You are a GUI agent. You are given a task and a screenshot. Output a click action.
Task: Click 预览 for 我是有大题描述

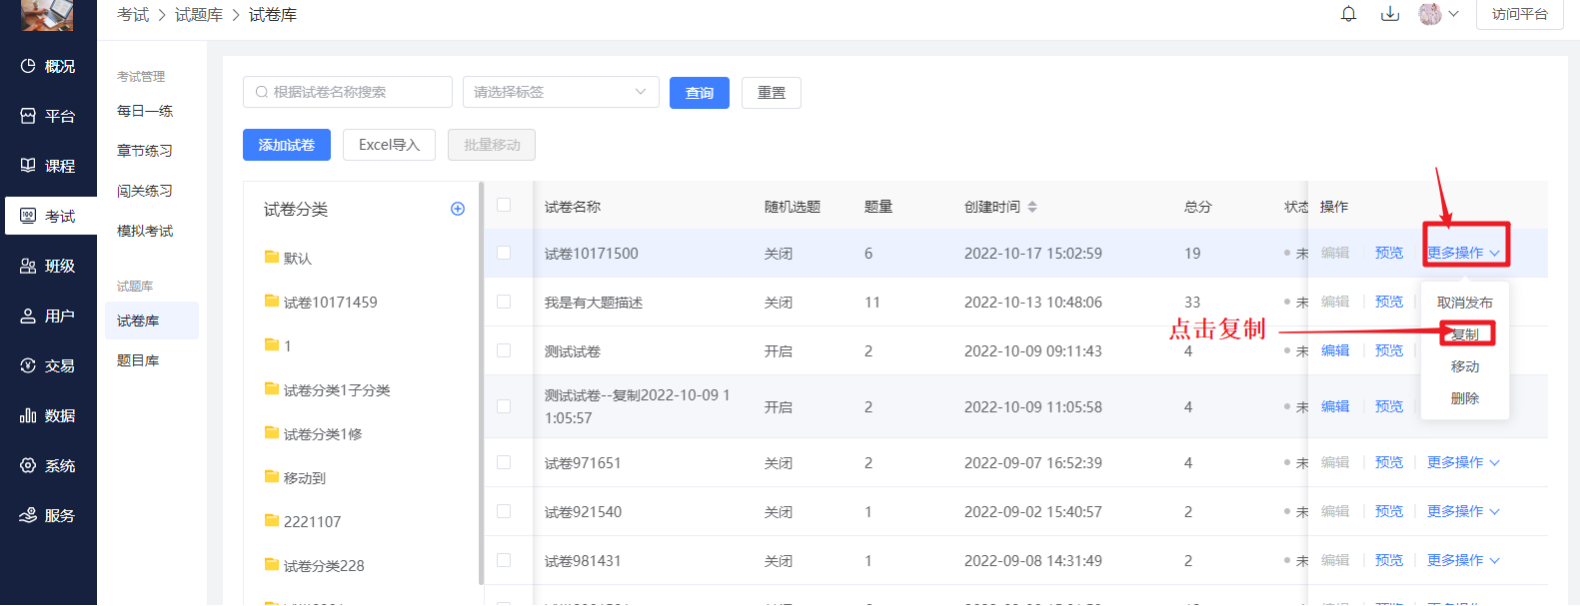pyautogui.click(x=1389, y=301)
